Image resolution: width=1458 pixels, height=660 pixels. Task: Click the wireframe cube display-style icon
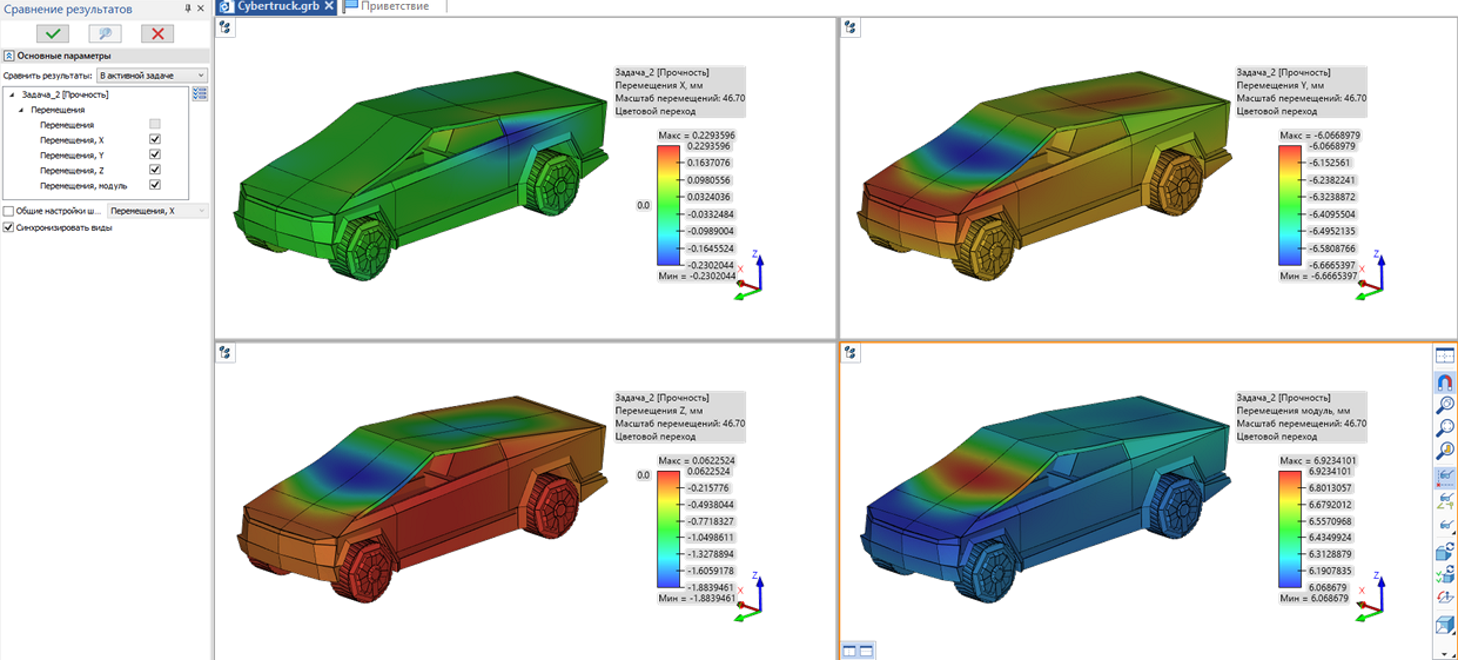pyautogui.click(x=1444, y=625)
